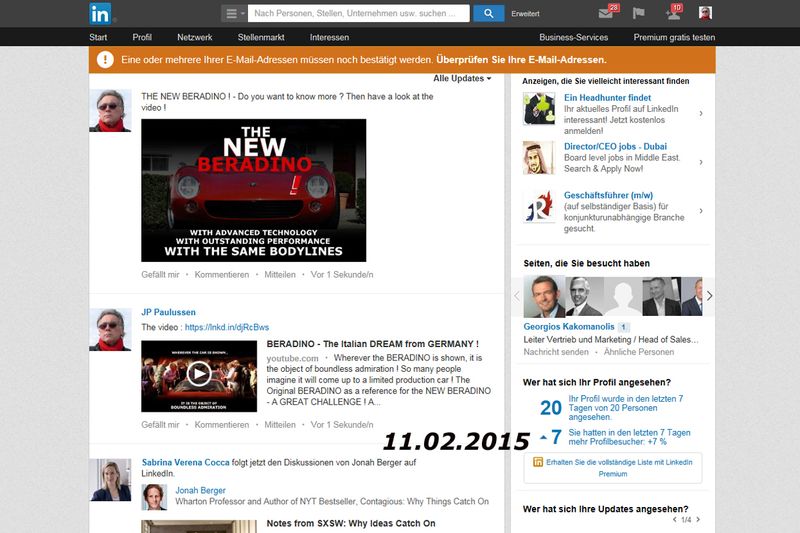Viewport: 800px width, 533px height.
Task: Play the BERADINO YouTube video thumbnail
Action: (x=199, y=376)
